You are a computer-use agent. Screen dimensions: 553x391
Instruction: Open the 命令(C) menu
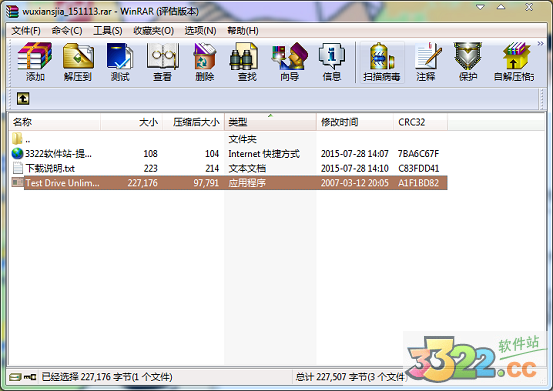click(67, 31)
